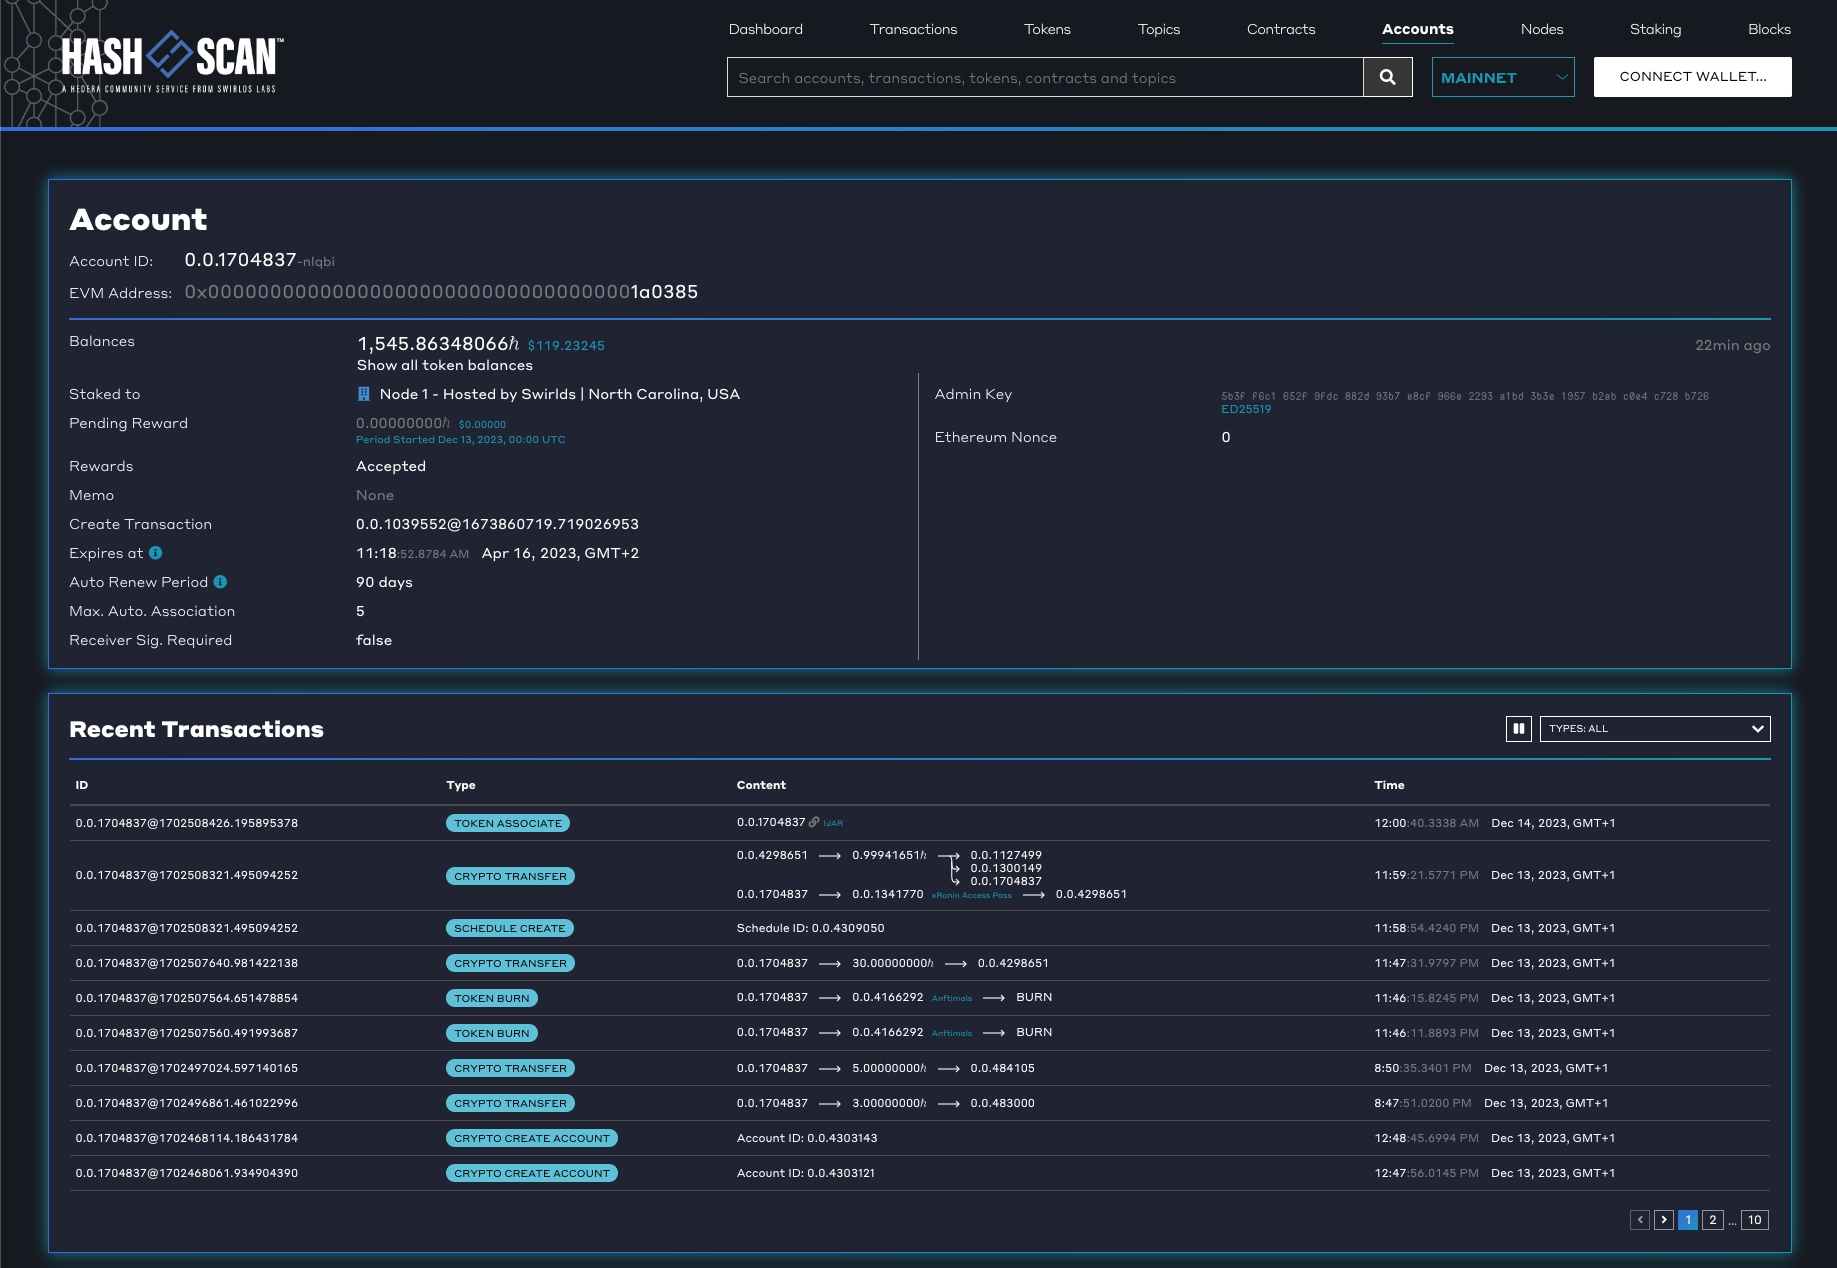The height and width of the screenshot is (1268, 1837).
Task: Open the Staking tab
Action: (1655, 29)
